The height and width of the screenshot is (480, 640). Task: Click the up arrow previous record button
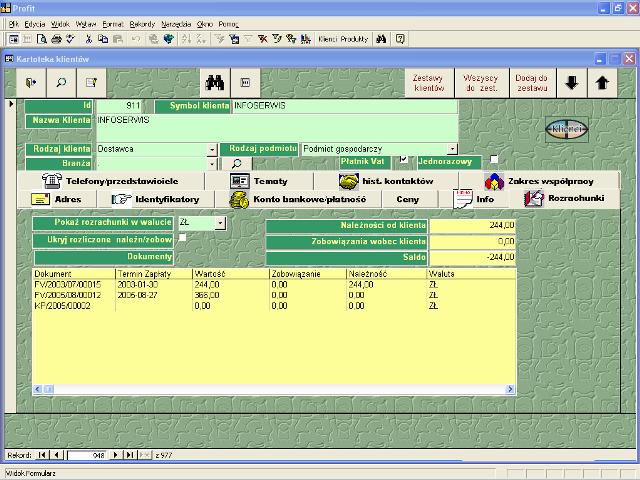602,83
